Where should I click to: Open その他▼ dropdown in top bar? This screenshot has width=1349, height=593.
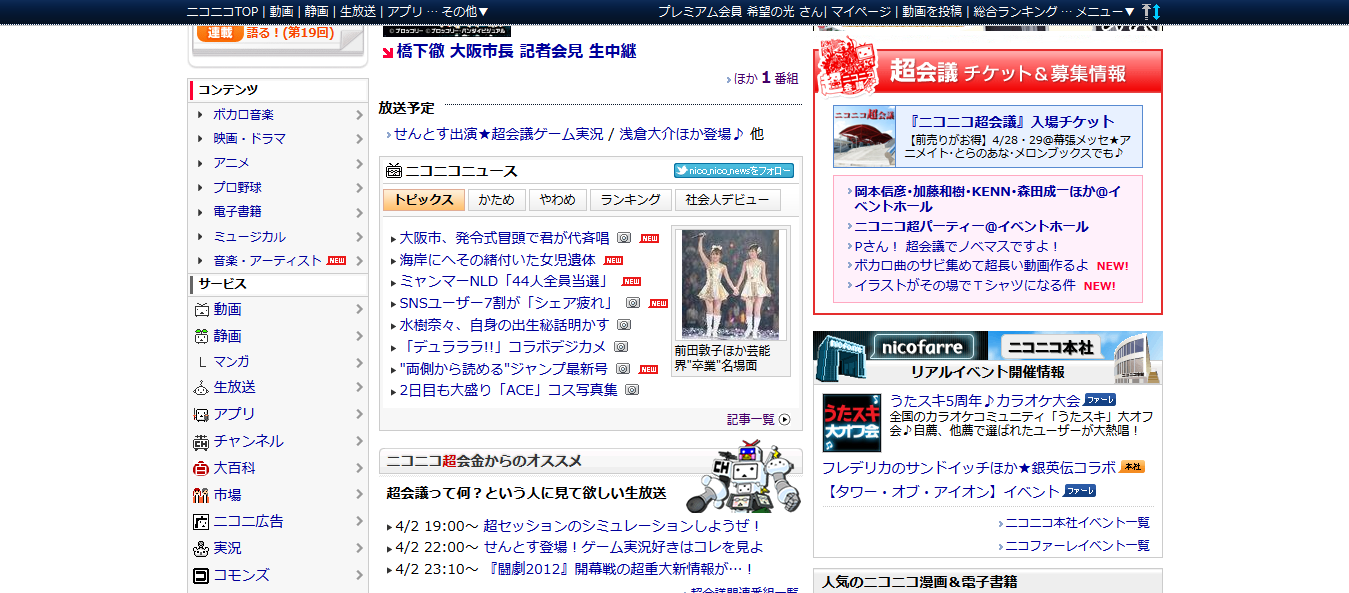(x=465, y=11)
